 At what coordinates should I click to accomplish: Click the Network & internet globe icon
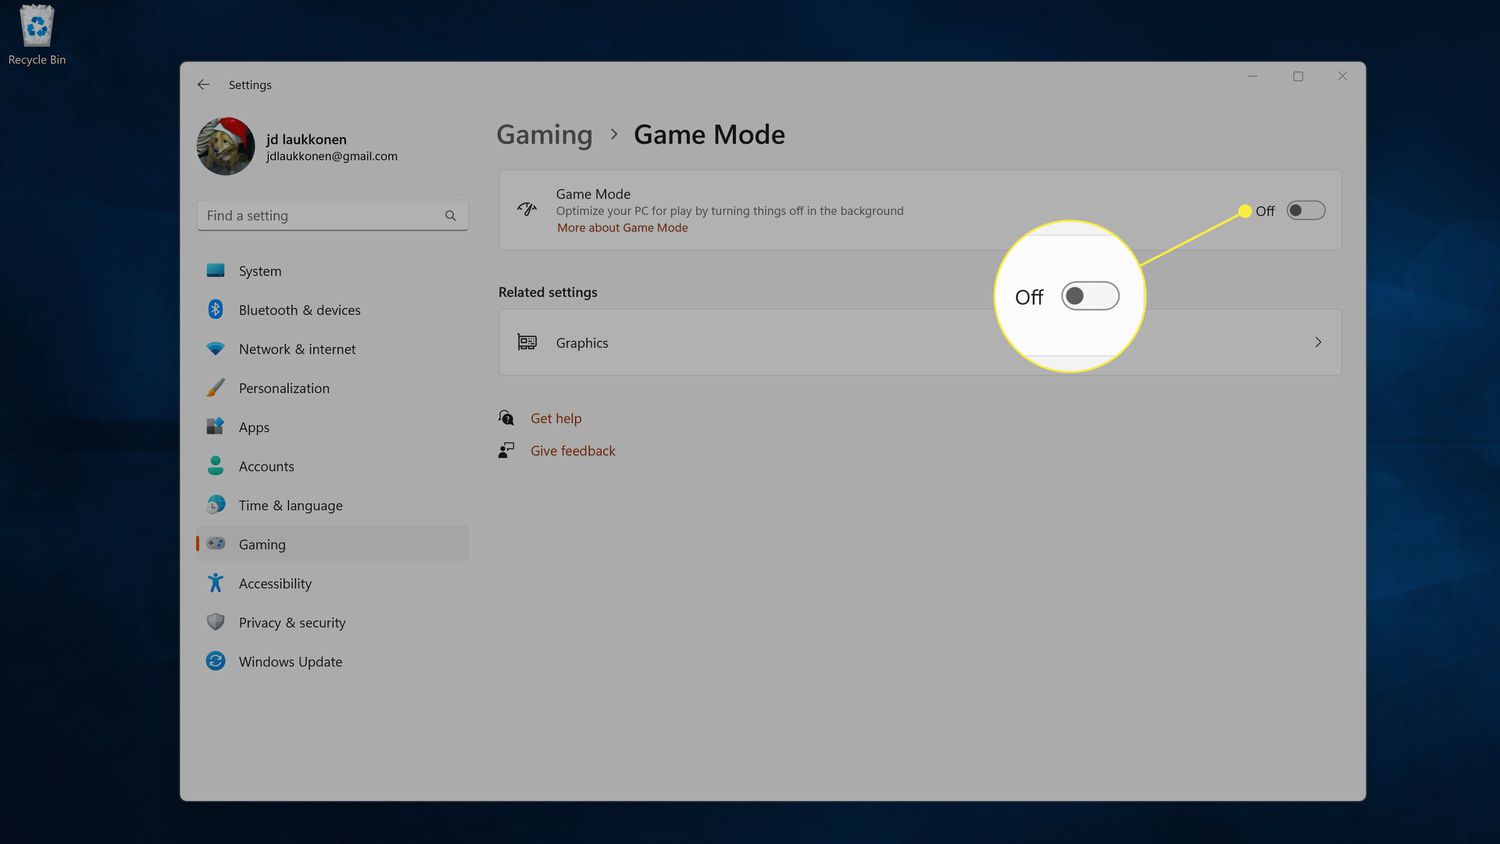(216, 348)
